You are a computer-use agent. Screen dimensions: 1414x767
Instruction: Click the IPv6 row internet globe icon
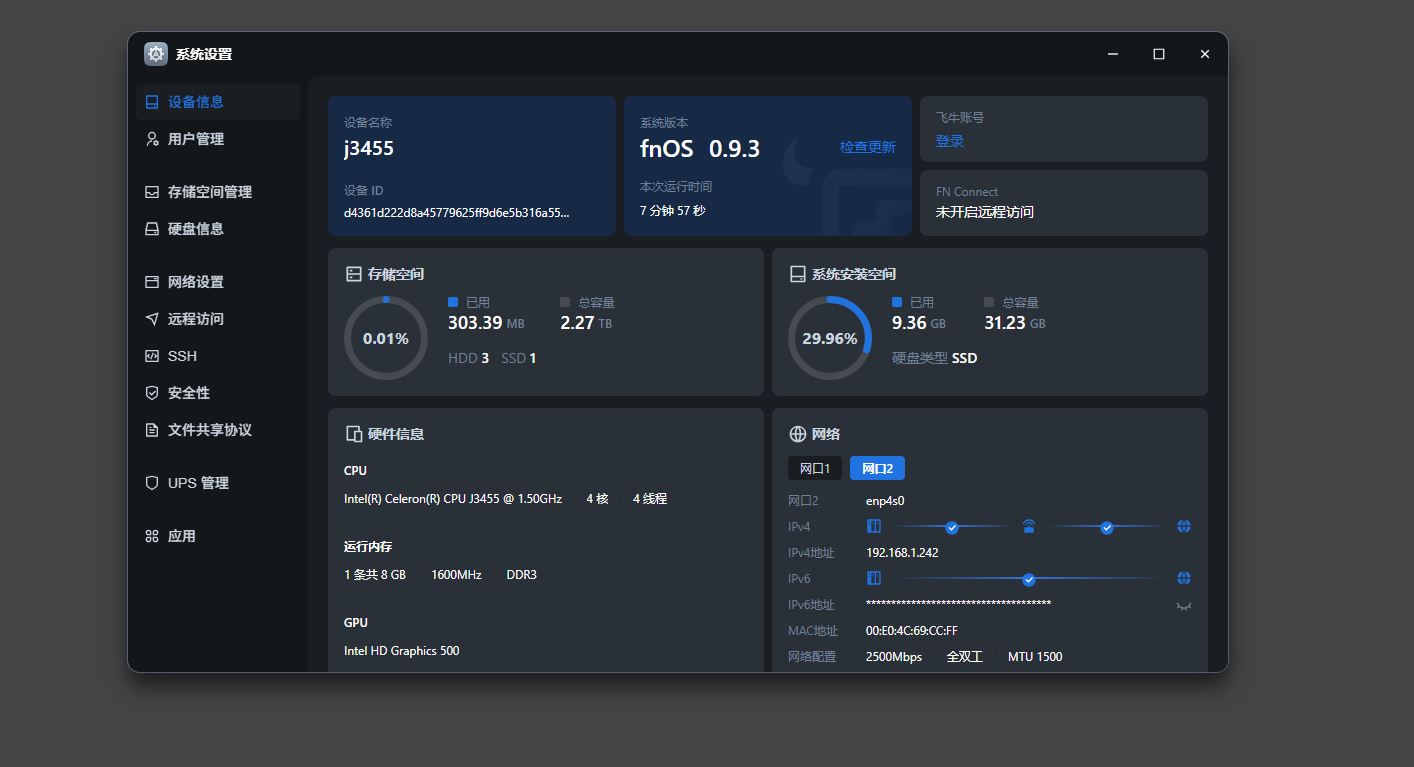tap(1184, 578)
